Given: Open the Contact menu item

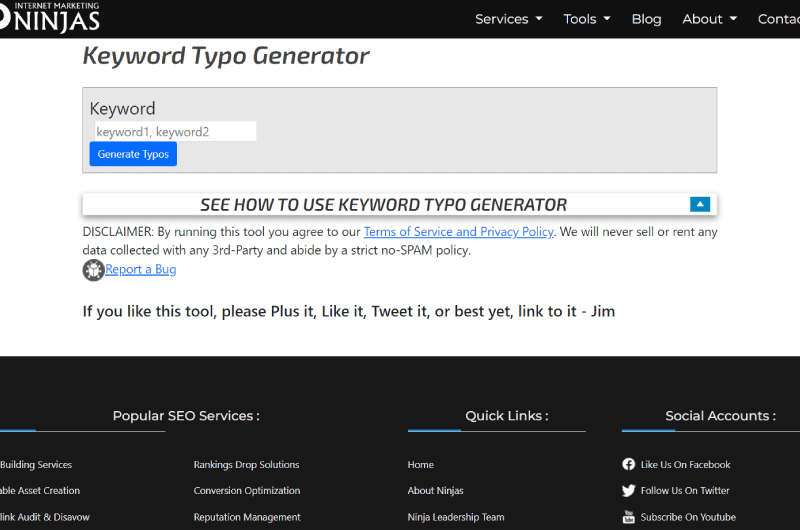Looking at the screenshot, I should coord(779,19).
